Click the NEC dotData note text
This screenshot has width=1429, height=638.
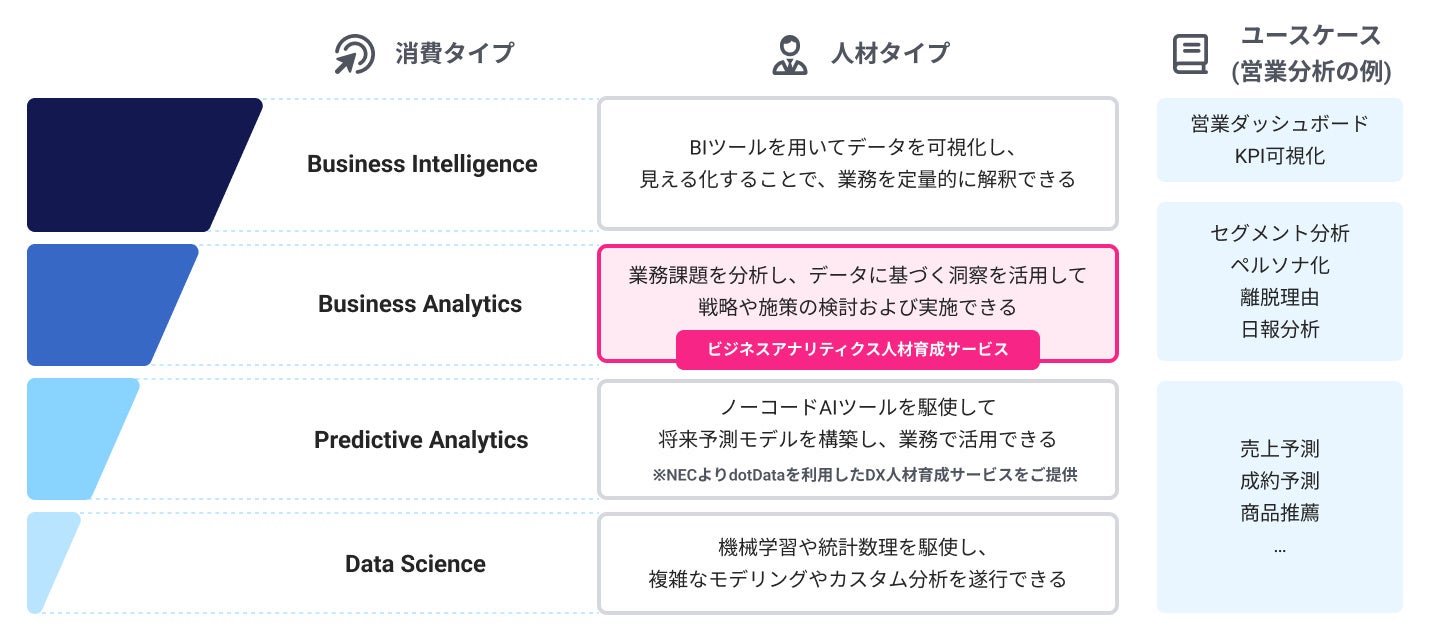[864, 476]
